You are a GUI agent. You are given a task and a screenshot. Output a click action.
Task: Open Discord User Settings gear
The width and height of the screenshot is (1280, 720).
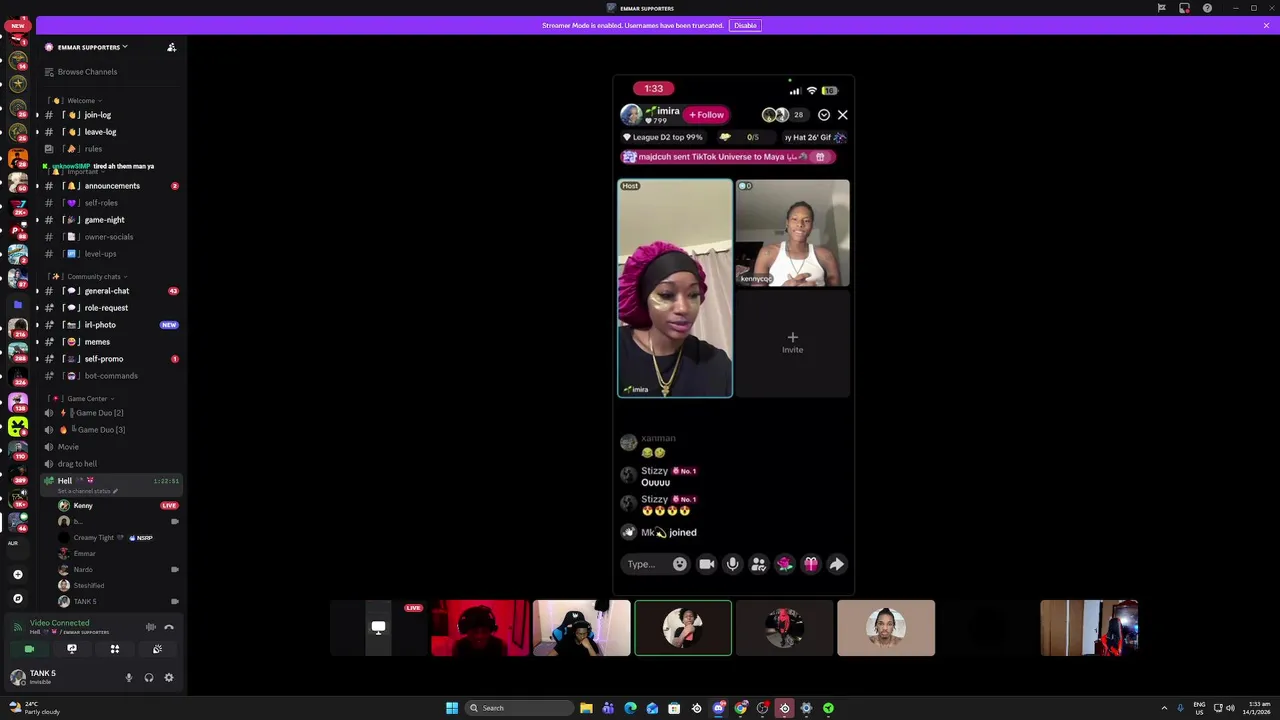(169, 678)
